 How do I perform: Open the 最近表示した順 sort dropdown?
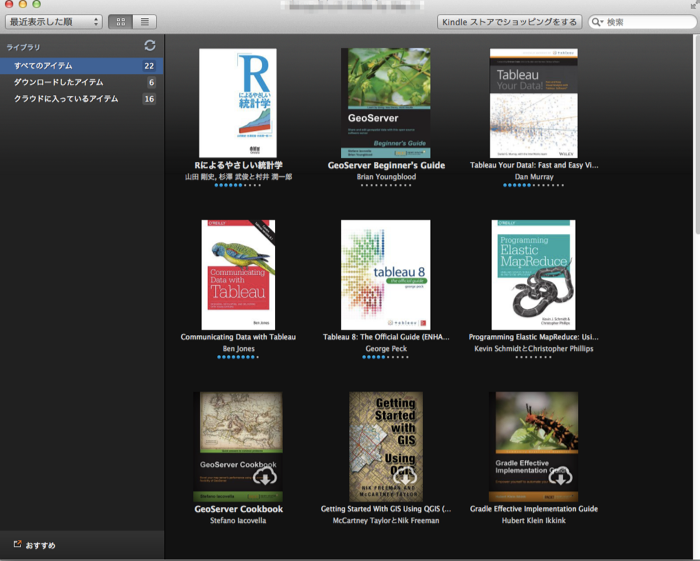pyautogui.click(x=54, y=22)
